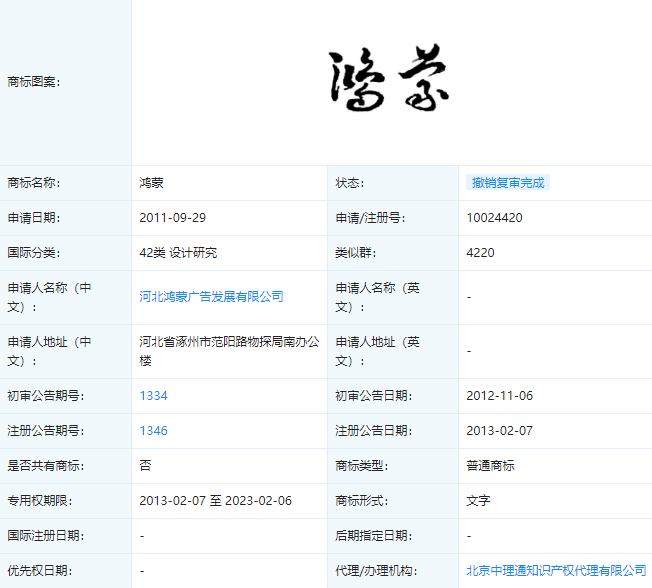
Task: Click the 申请人名称（中文） label
Action: [x=49, y=297]
